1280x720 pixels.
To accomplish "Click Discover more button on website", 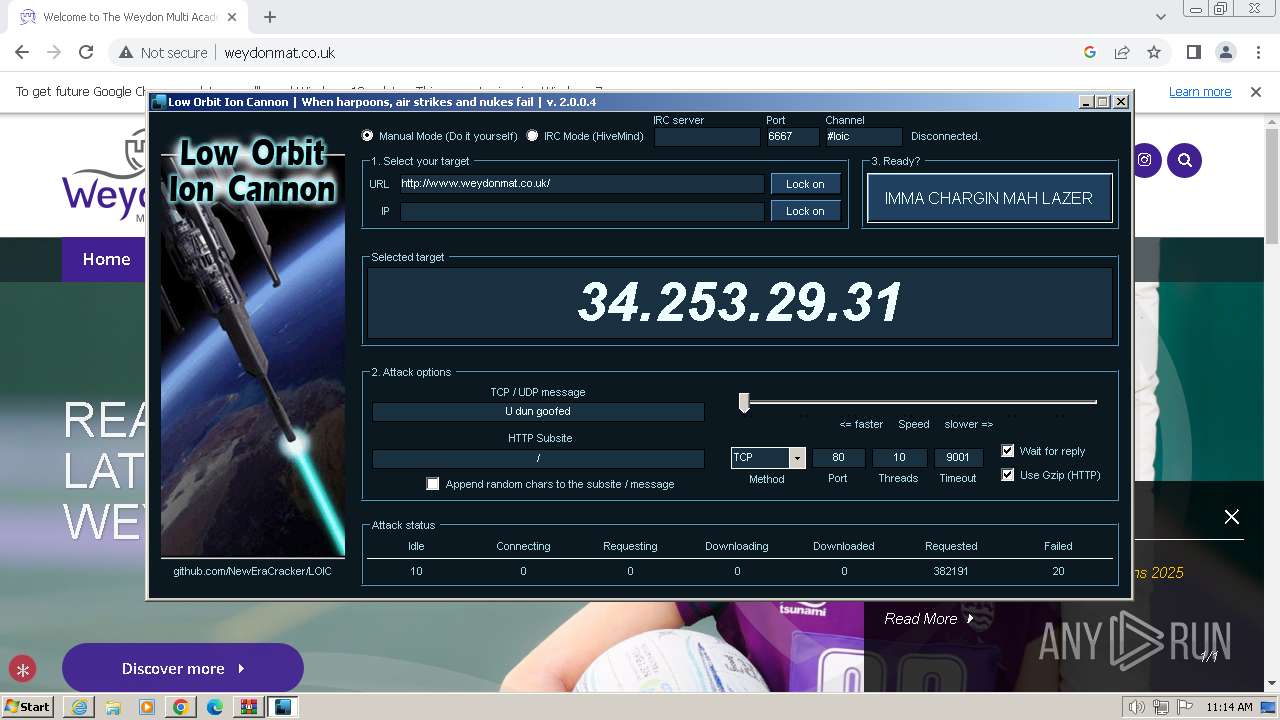I will point(183,668).
